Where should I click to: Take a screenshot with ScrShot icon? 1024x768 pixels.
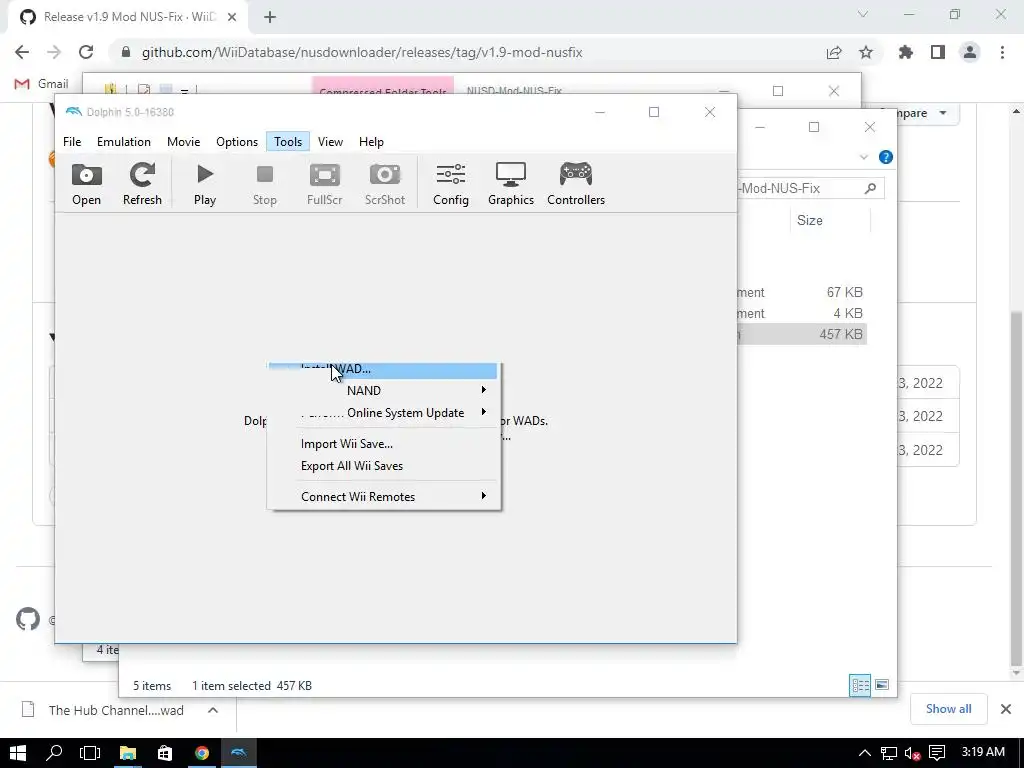[385, 184]
